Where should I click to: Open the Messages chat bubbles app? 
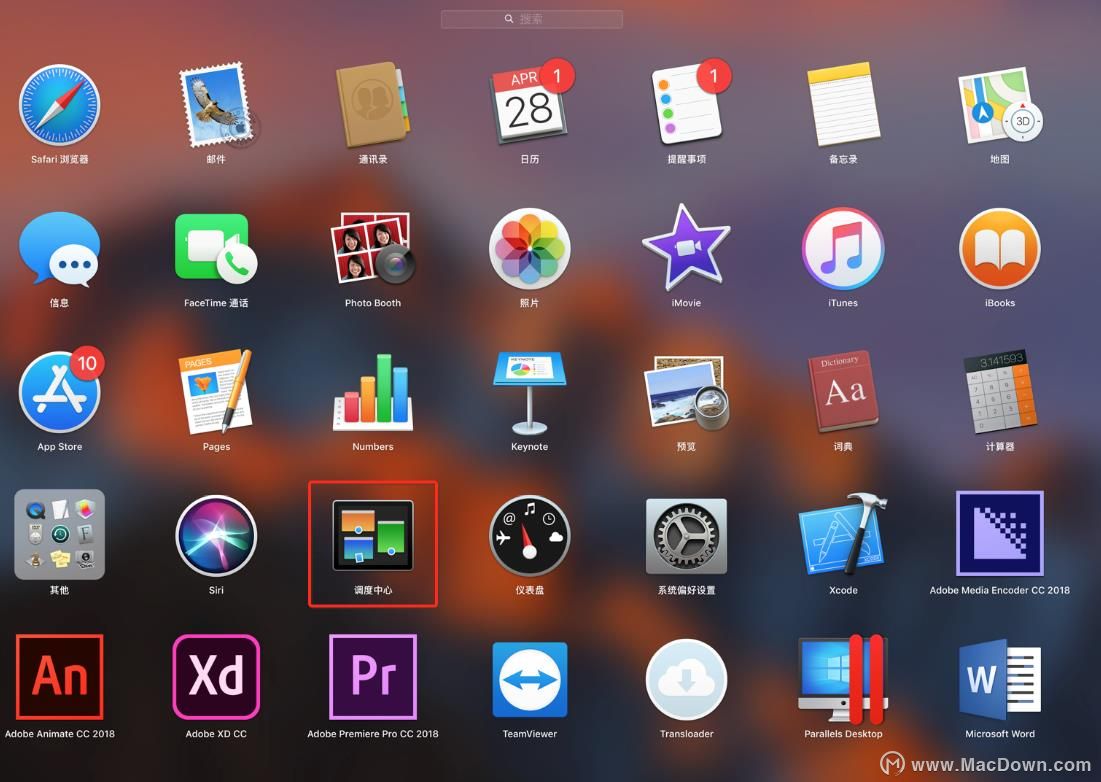tap(60, 249)
